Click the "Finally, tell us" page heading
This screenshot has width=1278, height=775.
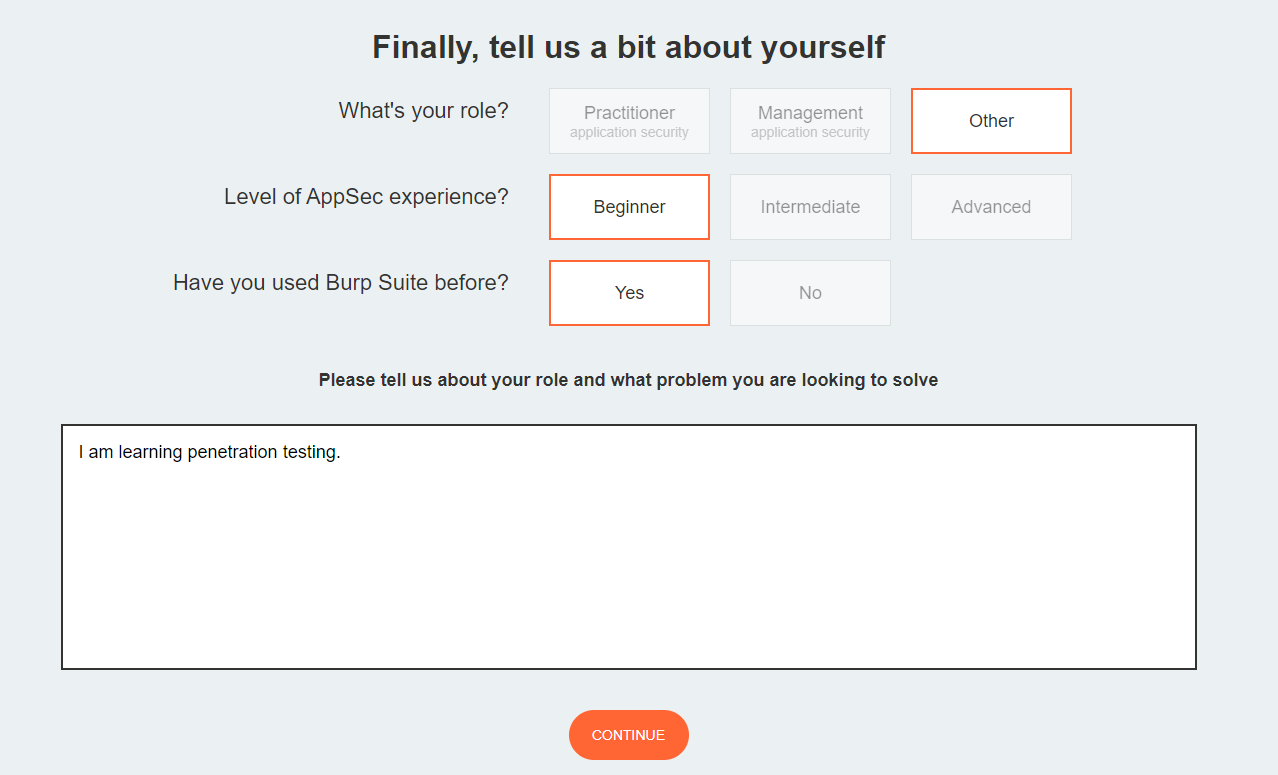click(x=628, y=47)
